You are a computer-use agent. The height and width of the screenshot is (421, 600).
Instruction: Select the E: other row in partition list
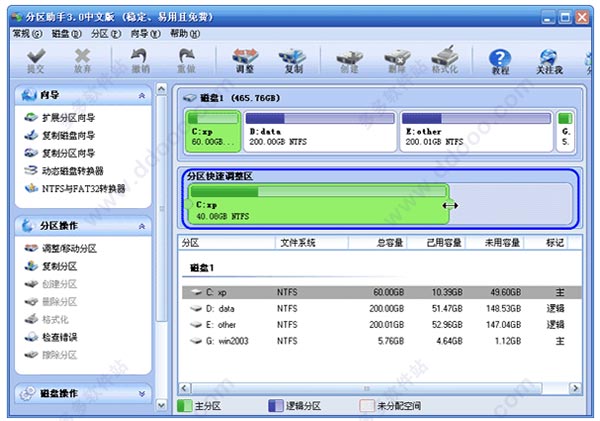click(382, 325)
